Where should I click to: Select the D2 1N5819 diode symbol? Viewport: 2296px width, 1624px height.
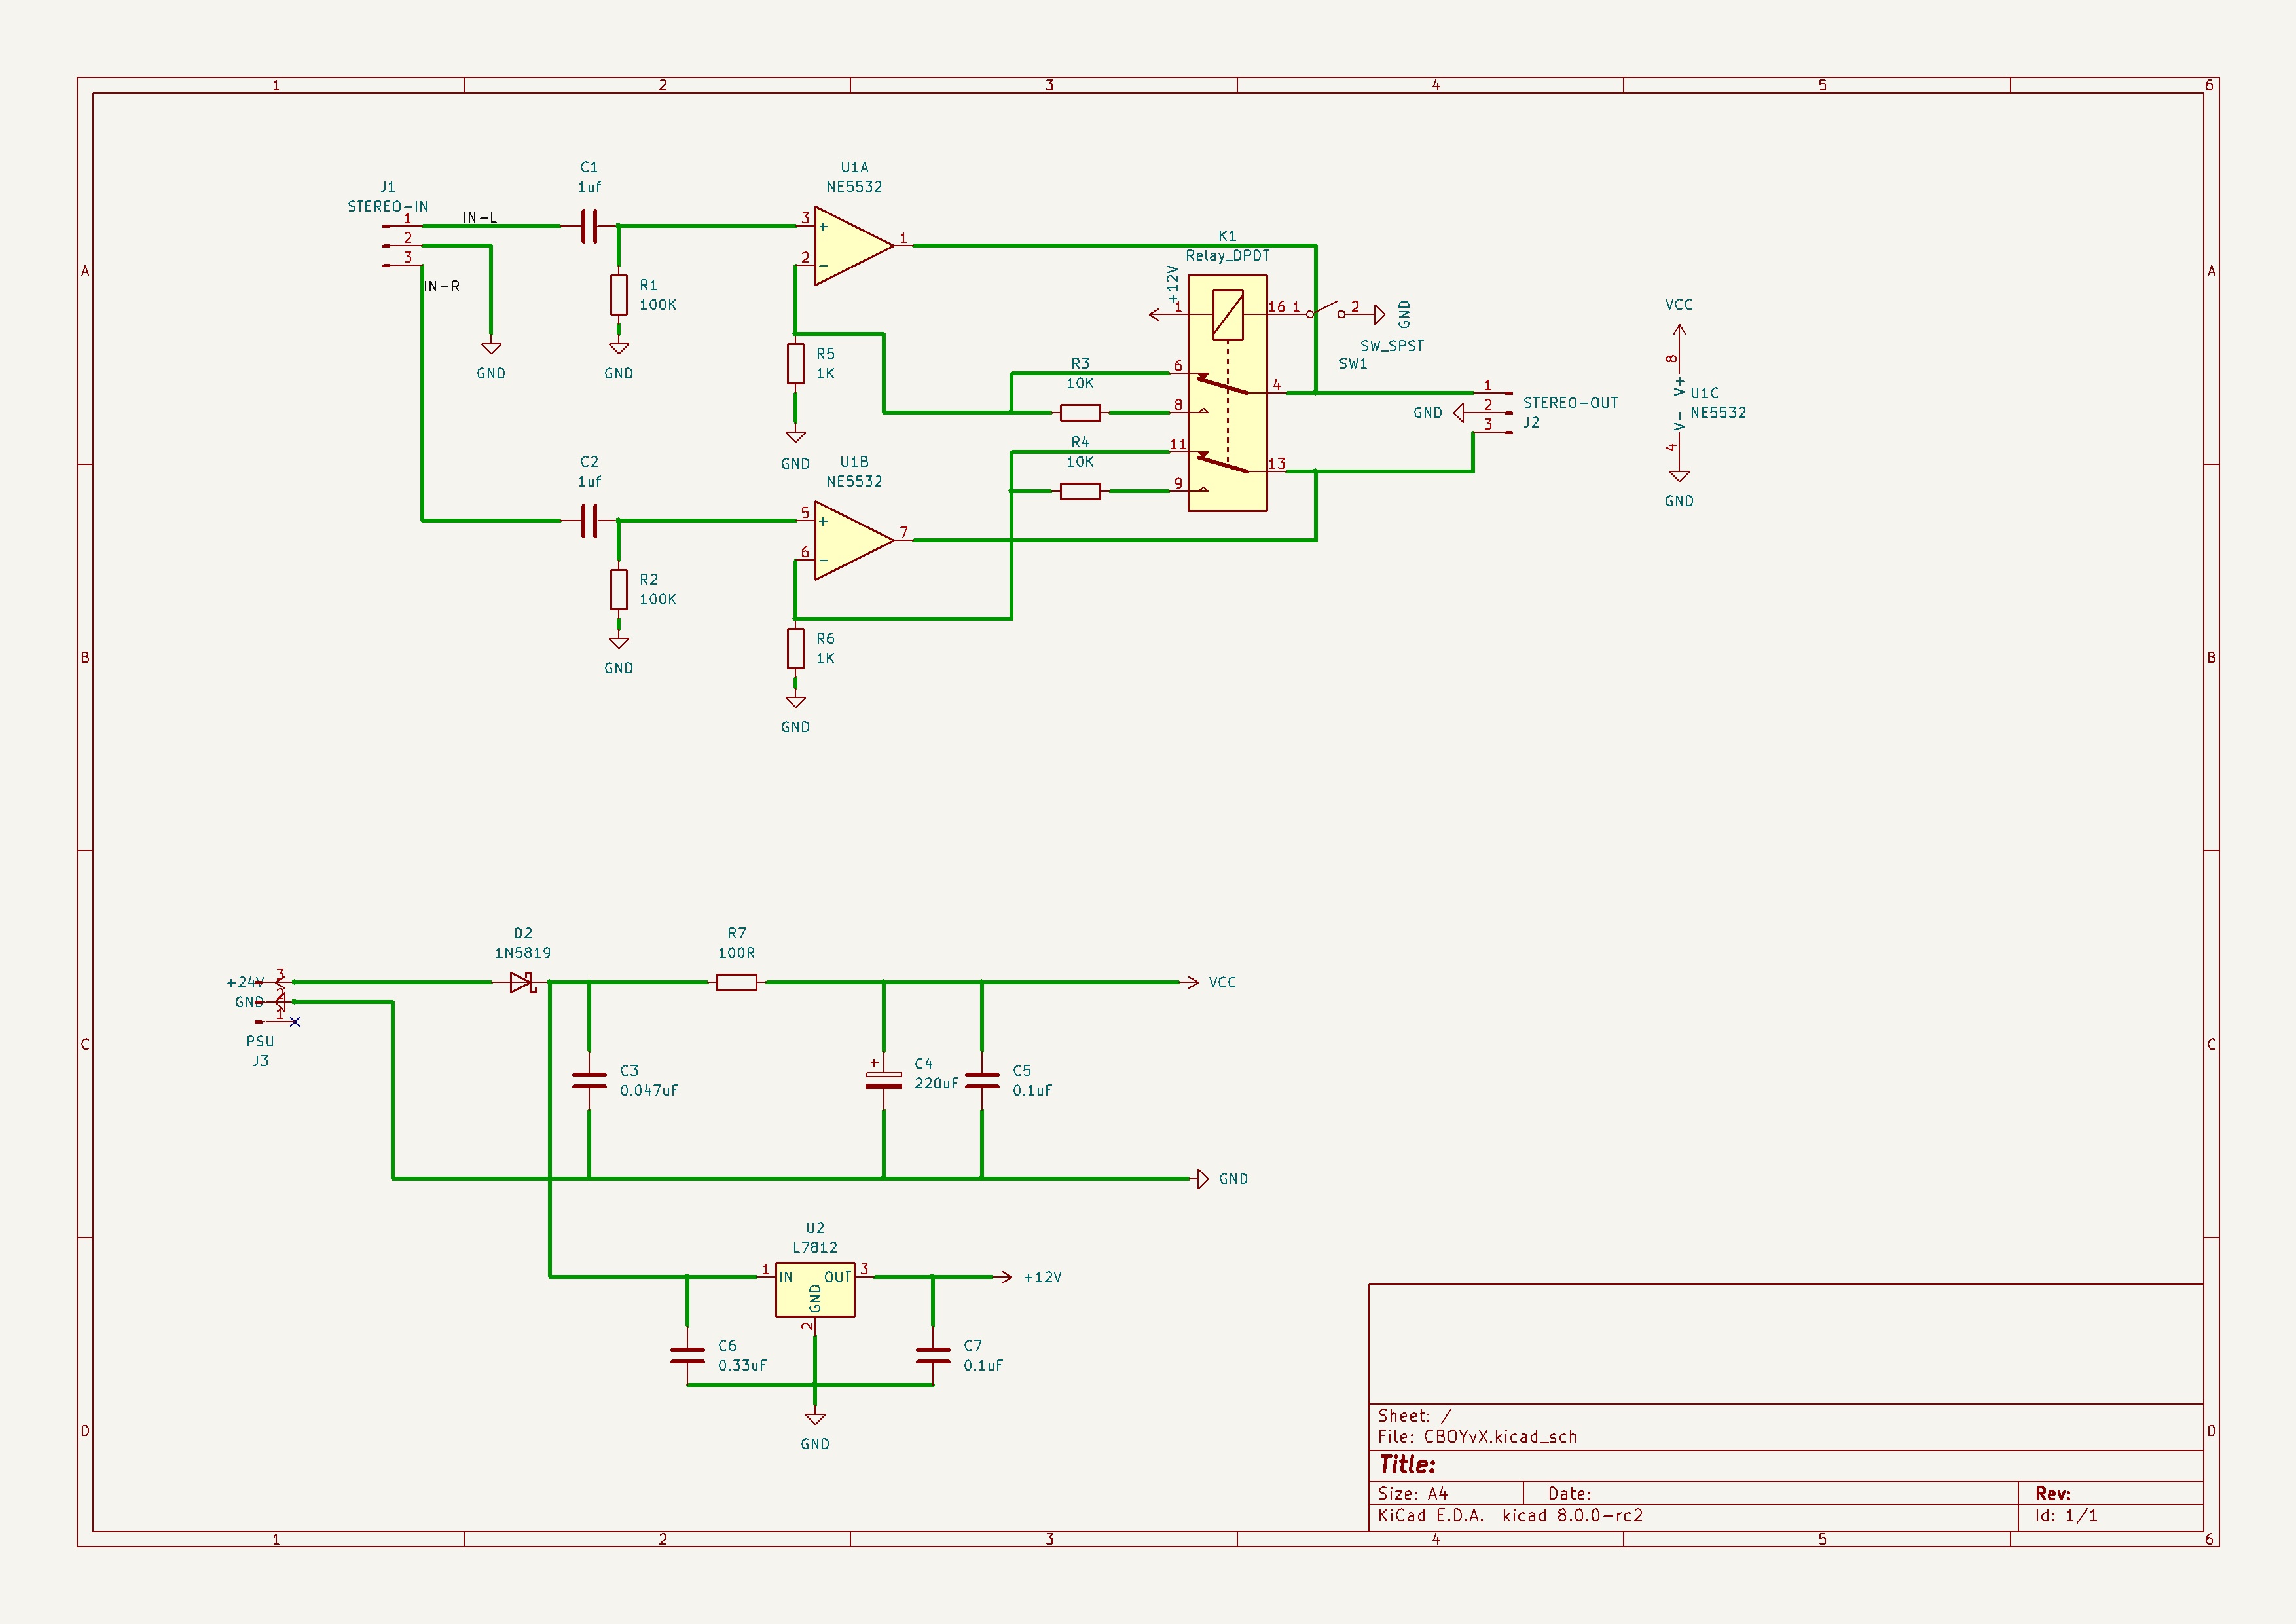[x=521, y=983]
